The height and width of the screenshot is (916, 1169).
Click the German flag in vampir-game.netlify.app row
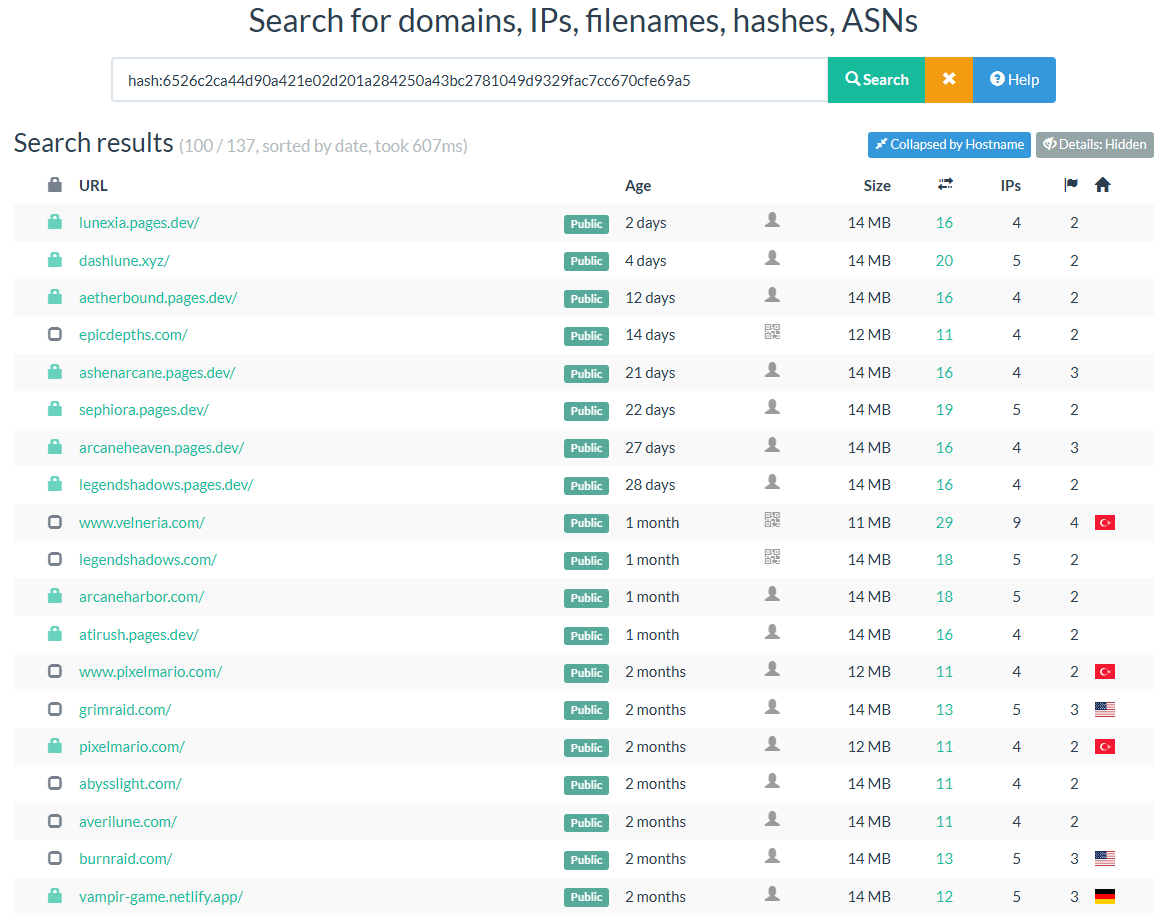pyautogui.click(x=1105, y=896)
